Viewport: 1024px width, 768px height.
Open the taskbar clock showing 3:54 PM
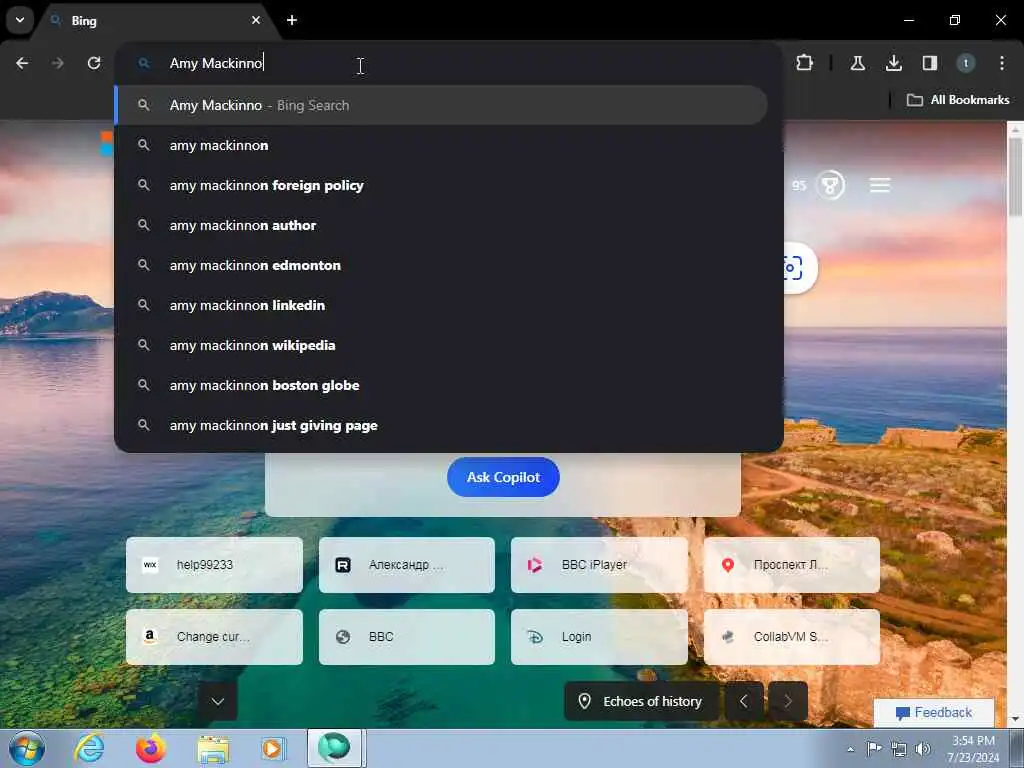click(973, 749)
